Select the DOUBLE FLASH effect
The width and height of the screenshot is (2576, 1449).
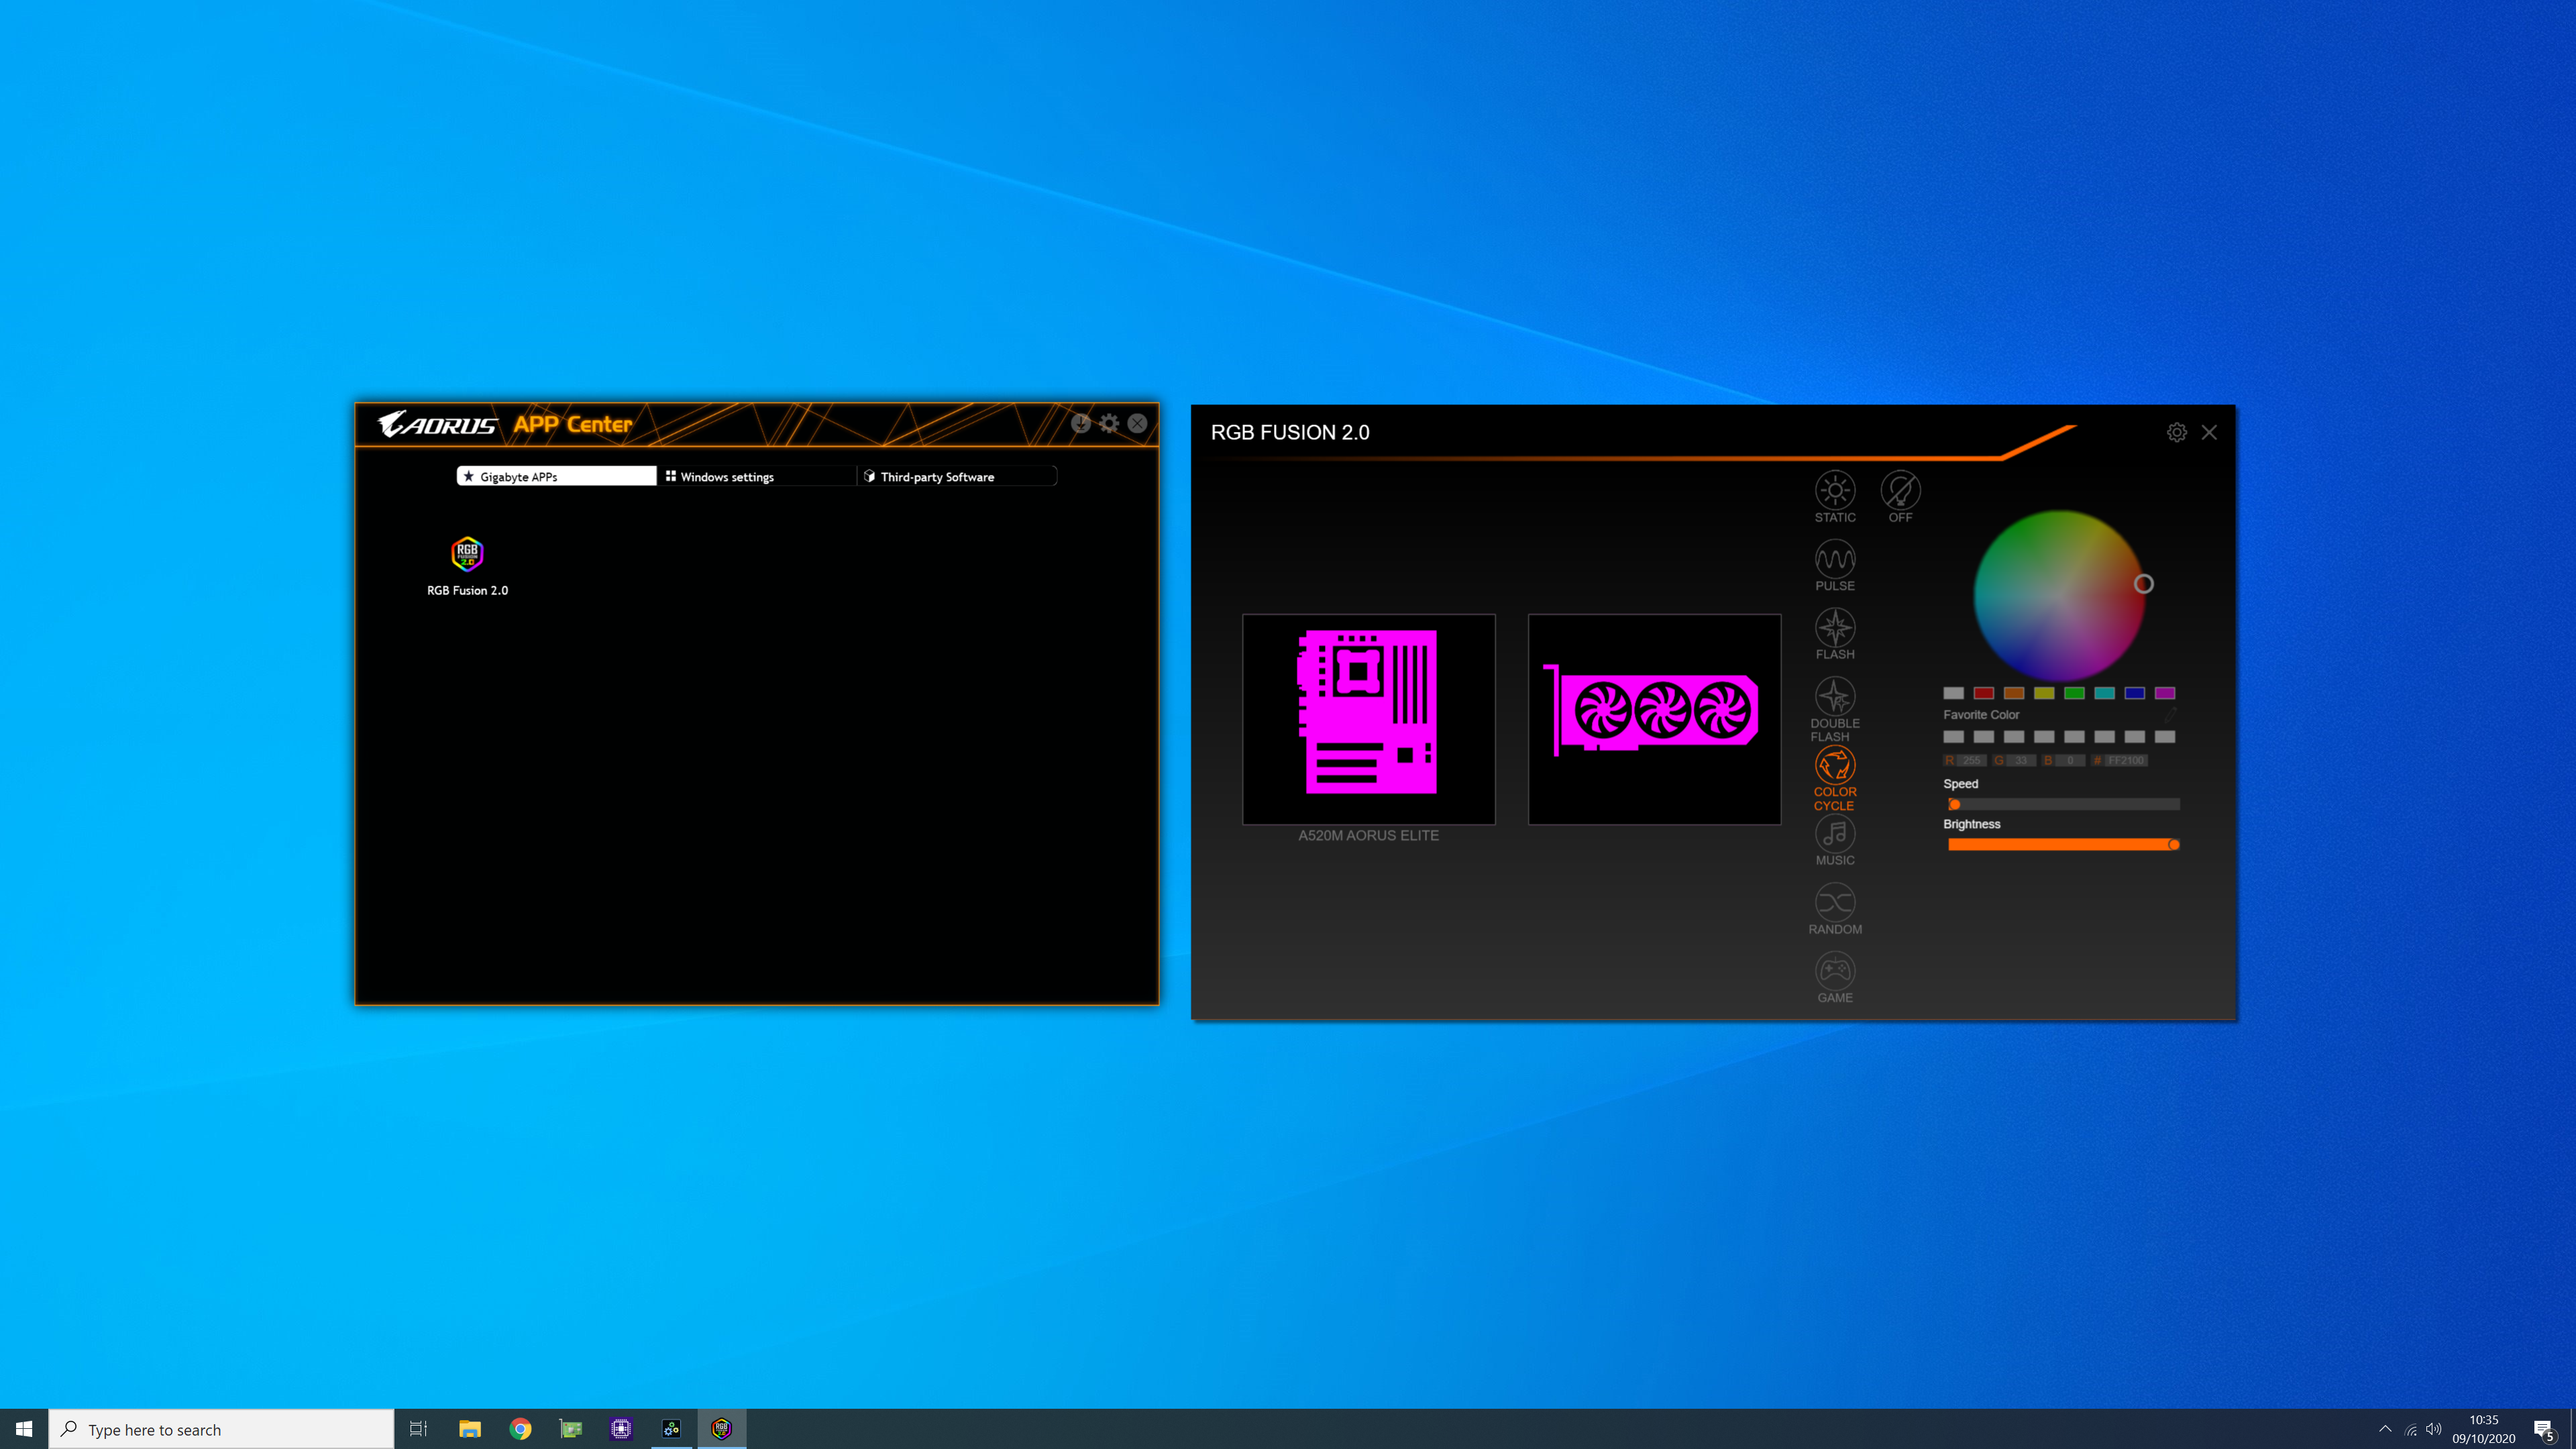1835,710
